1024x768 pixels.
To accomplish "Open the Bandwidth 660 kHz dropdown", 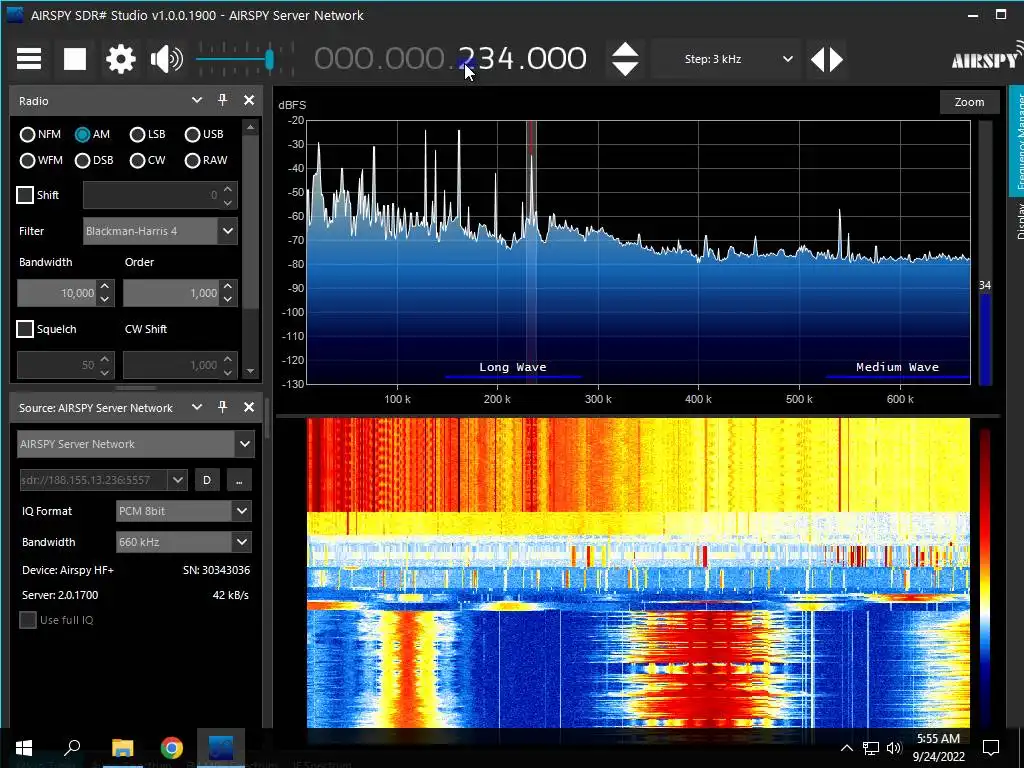I will [x=184, y=541].
